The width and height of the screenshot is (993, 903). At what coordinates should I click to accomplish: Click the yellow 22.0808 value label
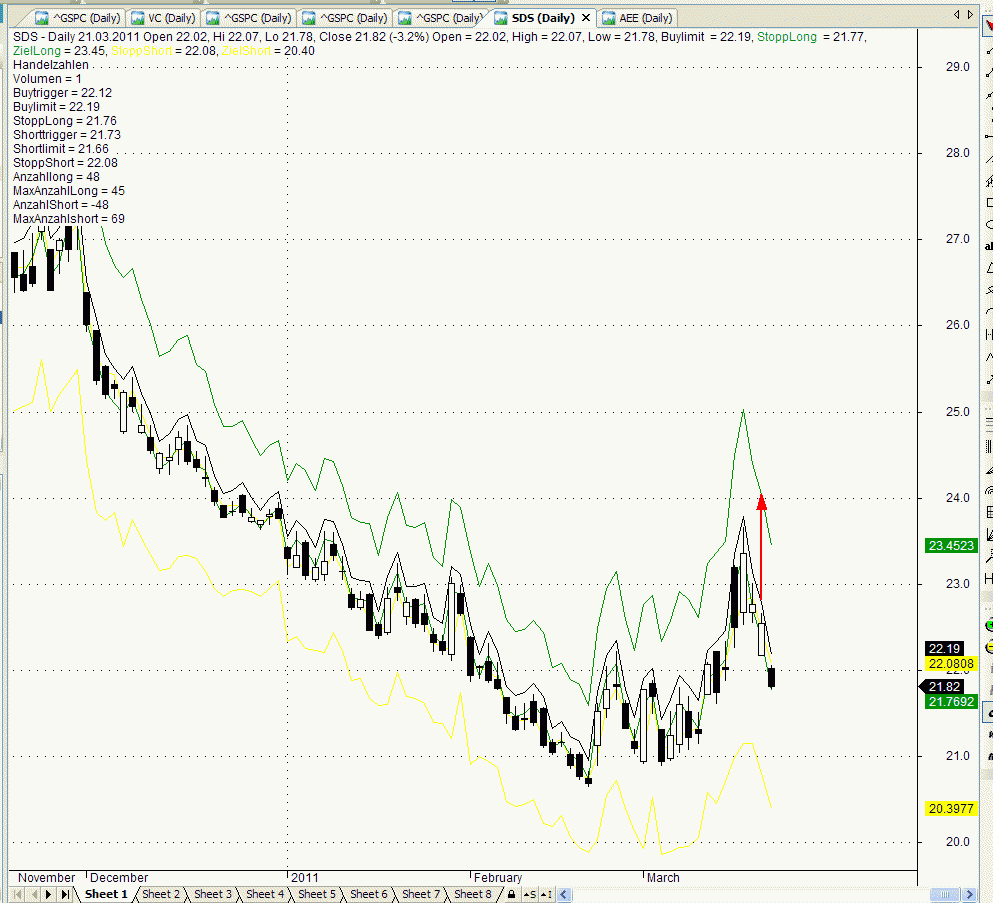(x=951, y=664)
